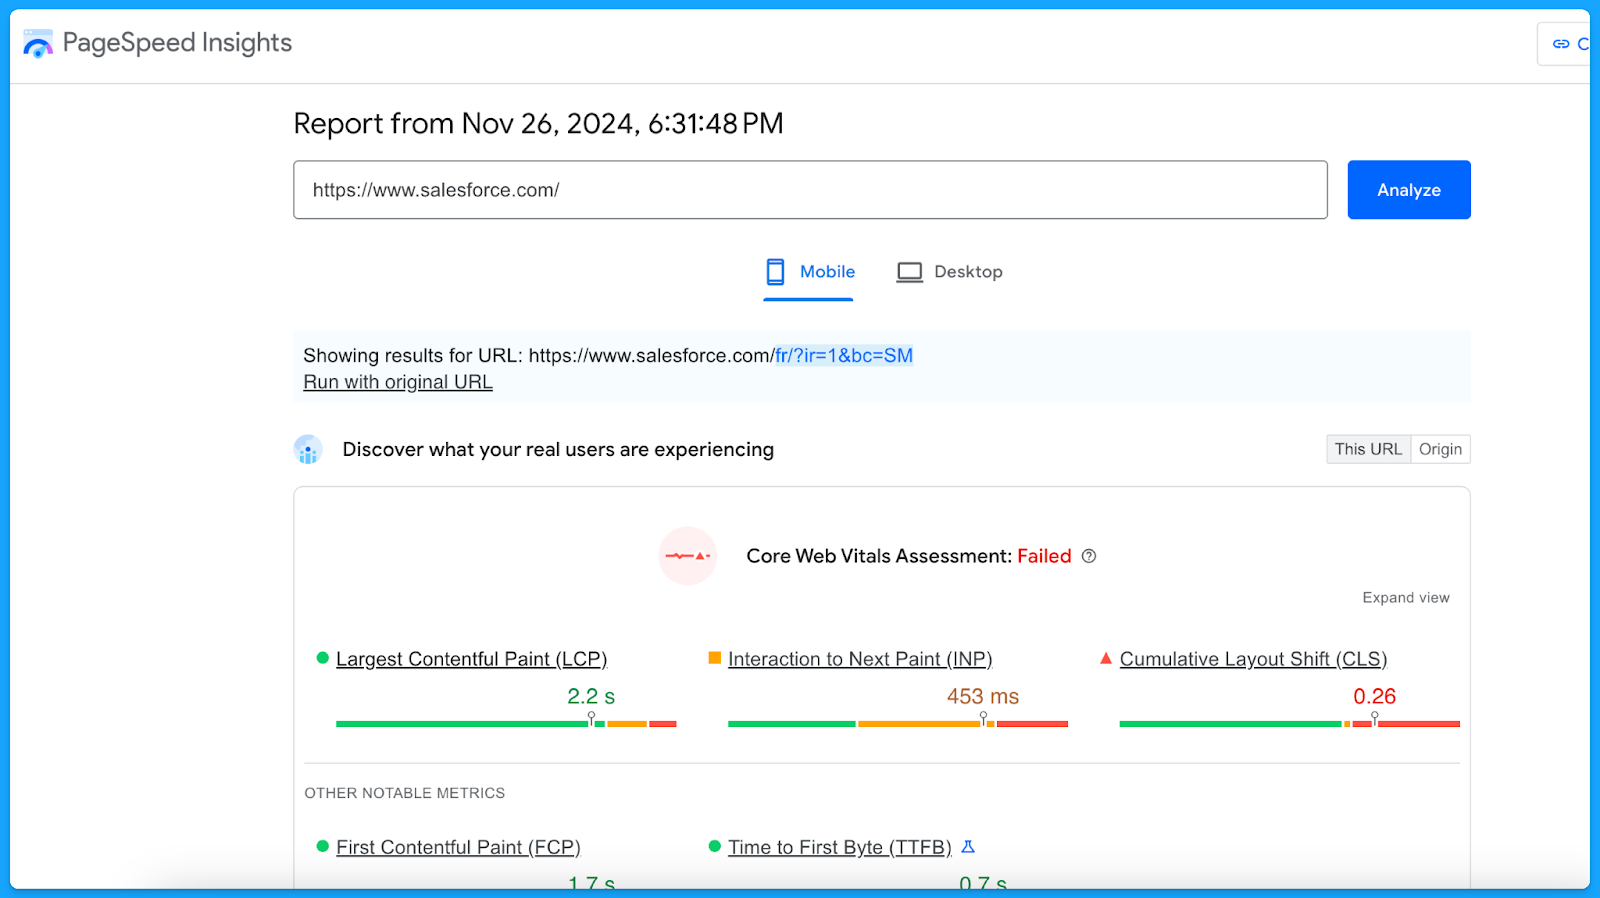
Task: Click the orange square beside INP
Action: [714, 658]
